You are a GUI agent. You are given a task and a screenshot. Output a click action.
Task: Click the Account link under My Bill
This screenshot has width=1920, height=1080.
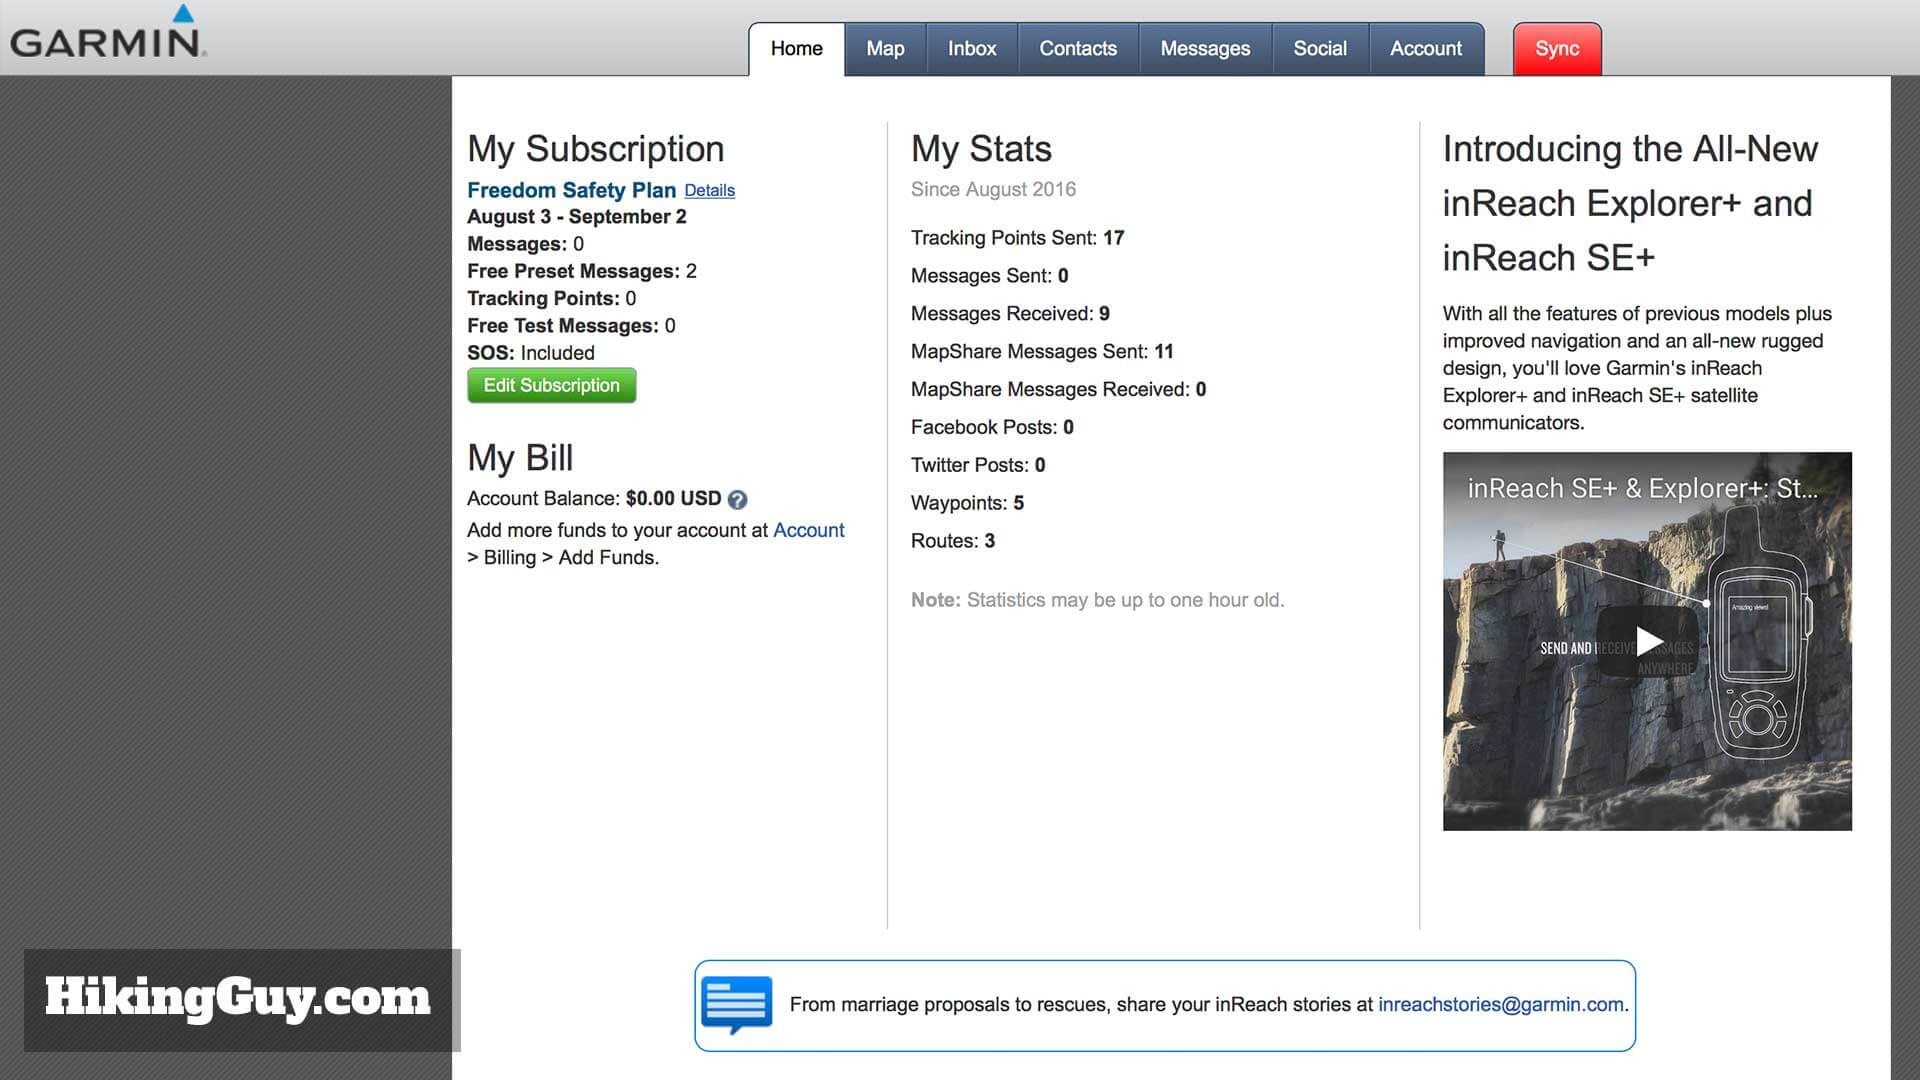point(809,530)
